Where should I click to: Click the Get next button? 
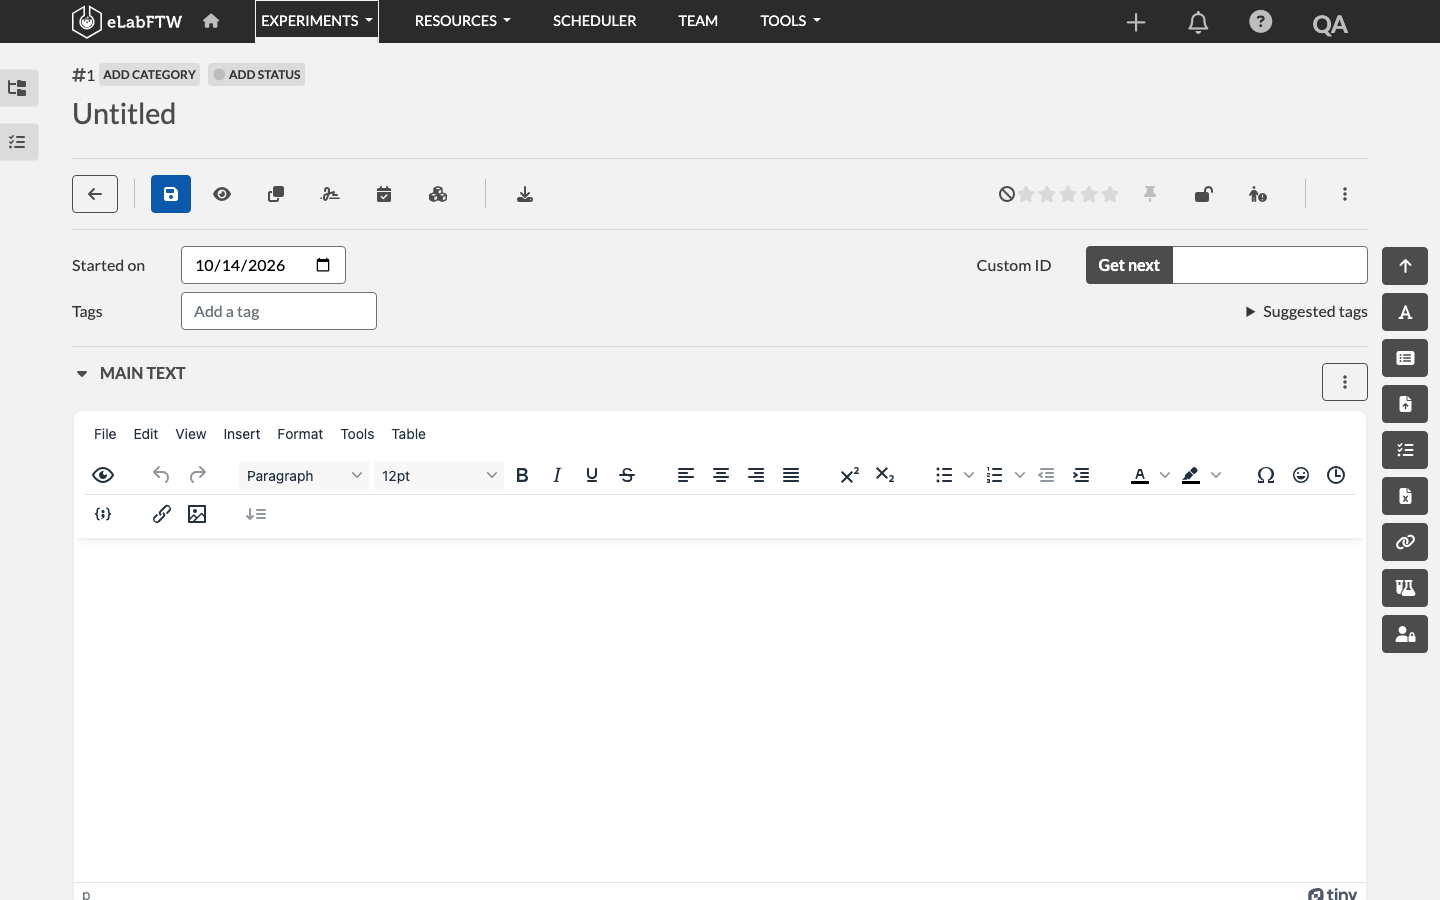coord(1129,265)
